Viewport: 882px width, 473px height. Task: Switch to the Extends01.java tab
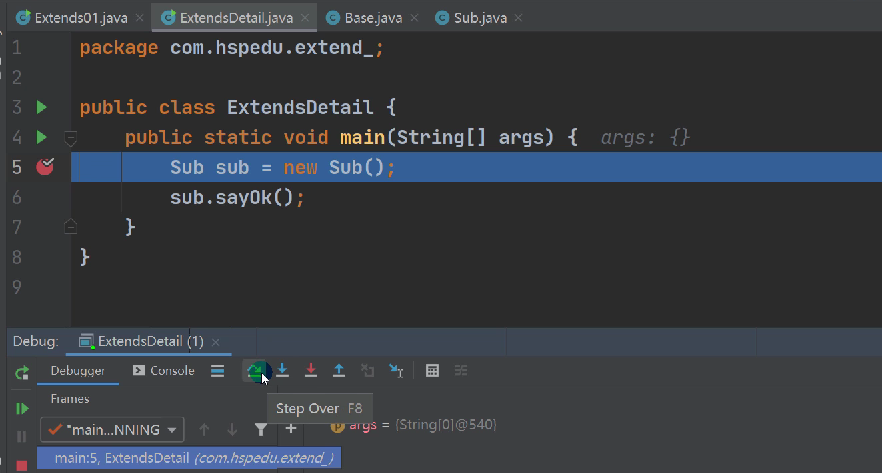tap(80, 18)
